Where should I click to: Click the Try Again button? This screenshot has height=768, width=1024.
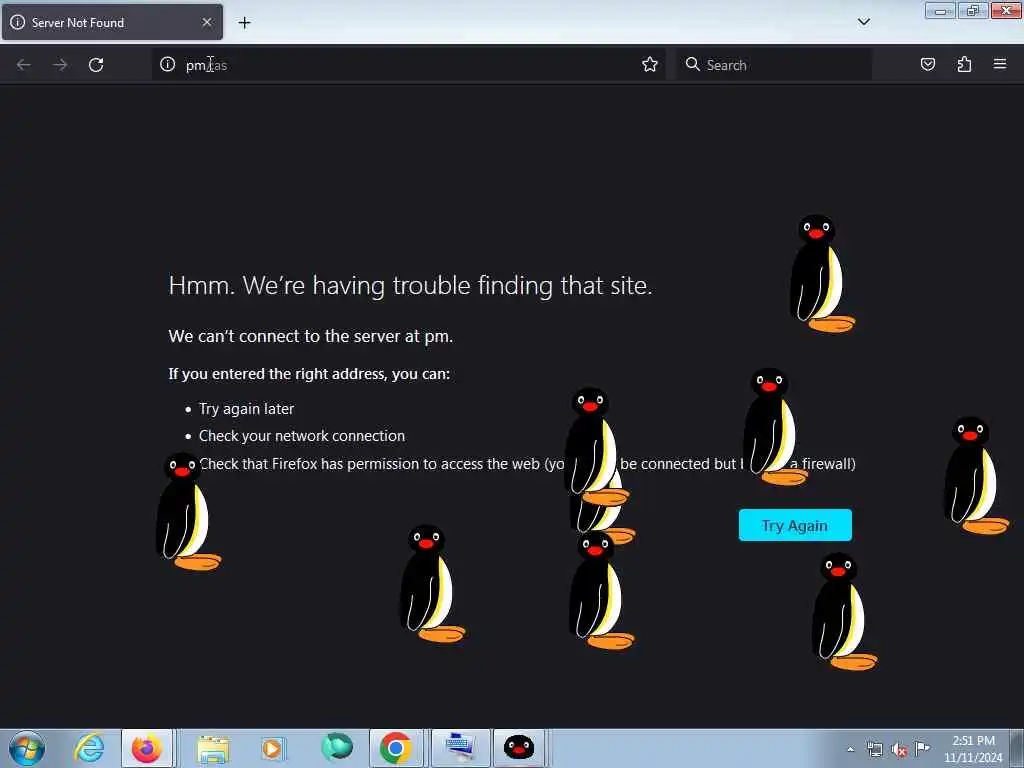pos(795,526)
